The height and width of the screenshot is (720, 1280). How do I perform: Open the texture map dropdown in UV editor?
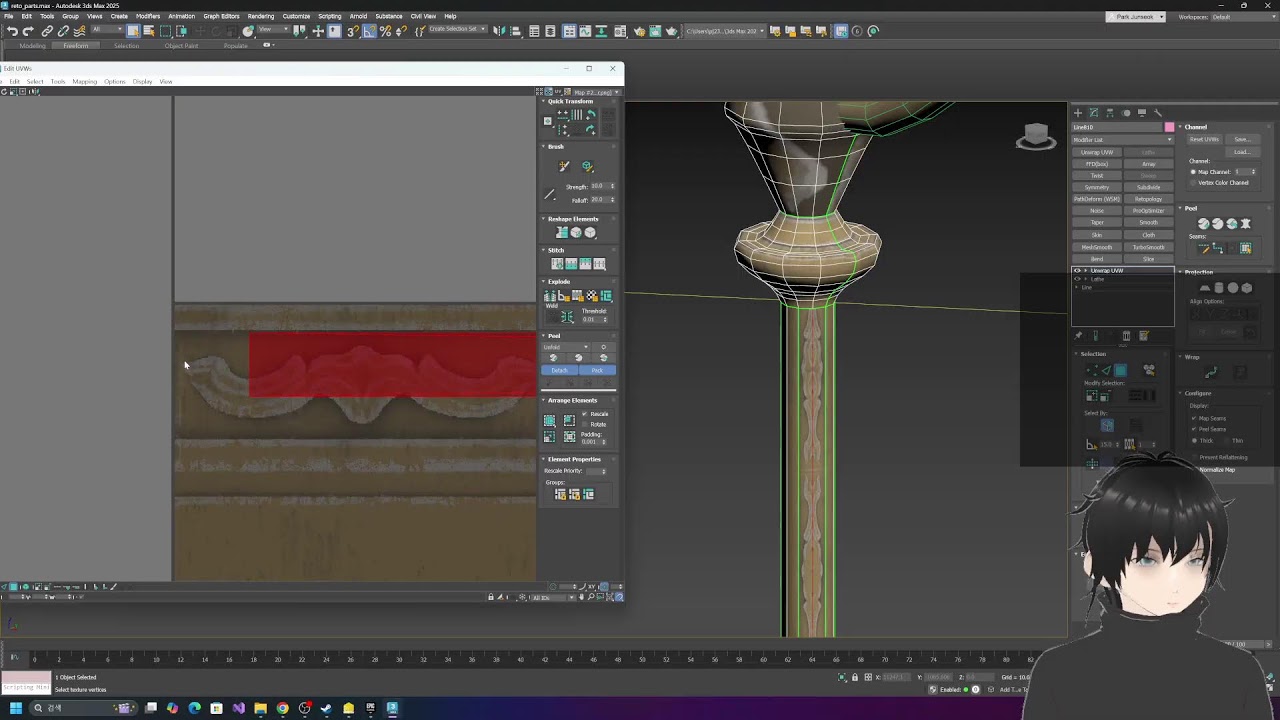tap(596, 92)
